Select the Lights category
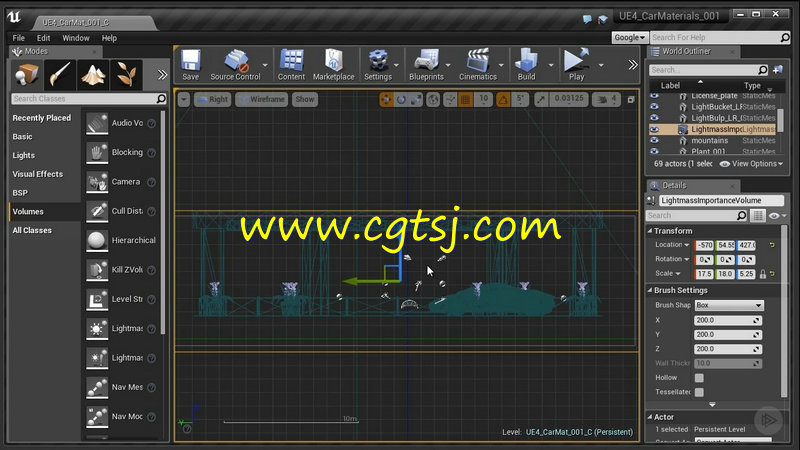The image size is (800, 450). coord(23,155)
